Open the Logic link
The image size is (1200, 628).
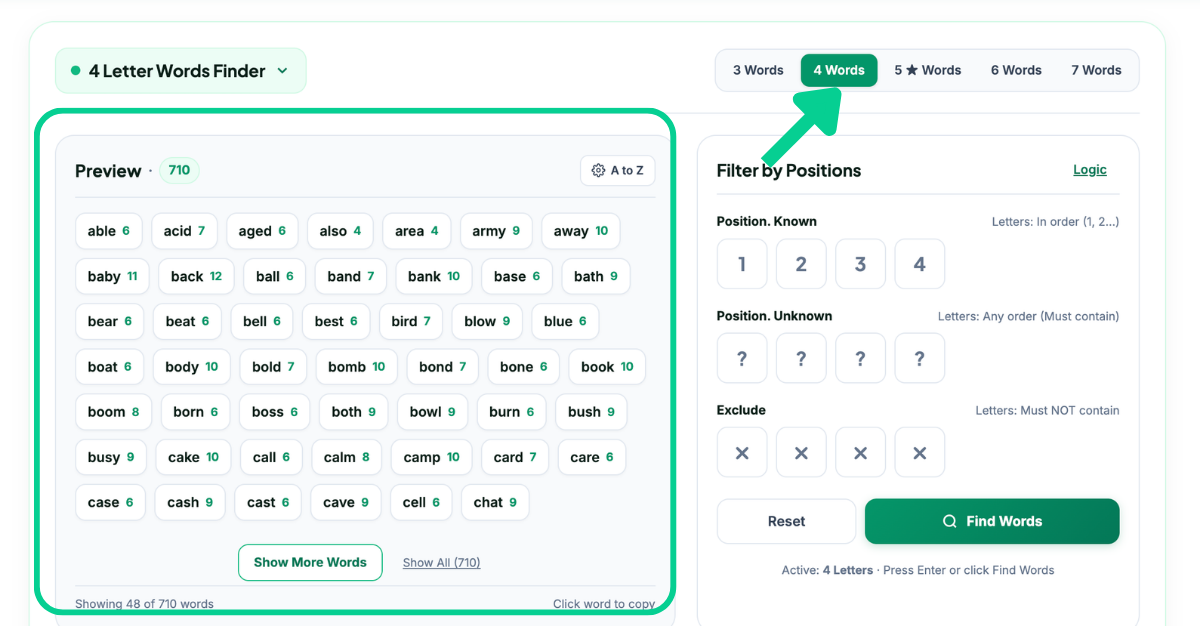[x=1090, y=170]
